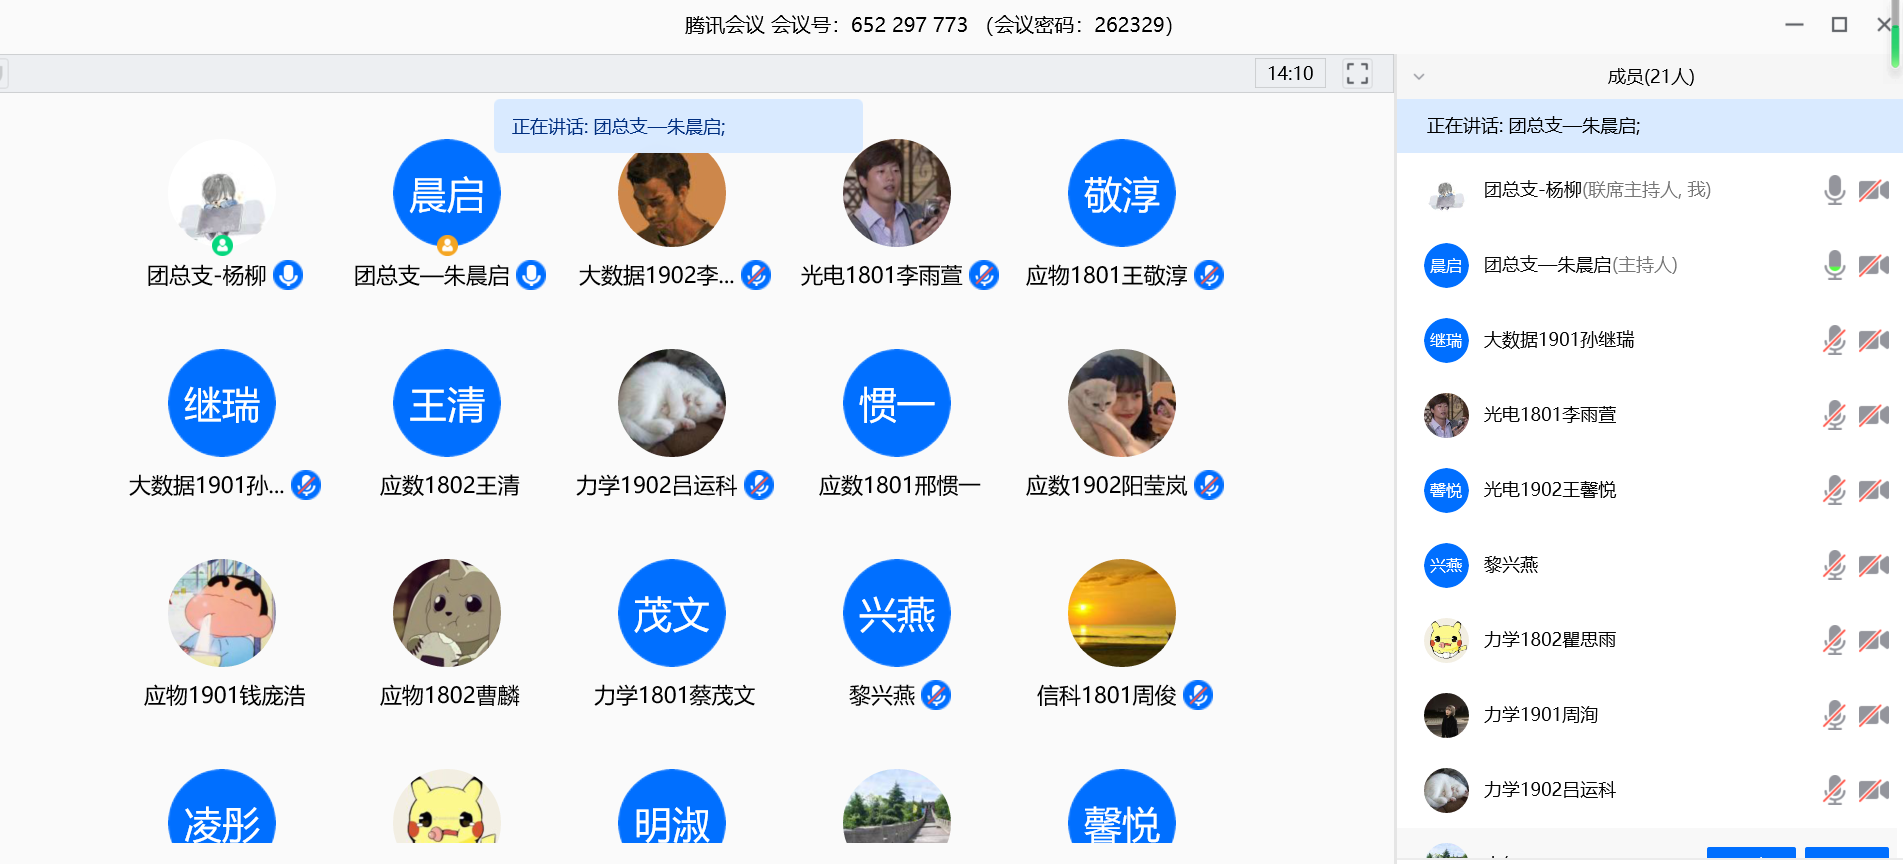Open 应物1901钱庞浩 avatar thumbnail

pos(222,613)
